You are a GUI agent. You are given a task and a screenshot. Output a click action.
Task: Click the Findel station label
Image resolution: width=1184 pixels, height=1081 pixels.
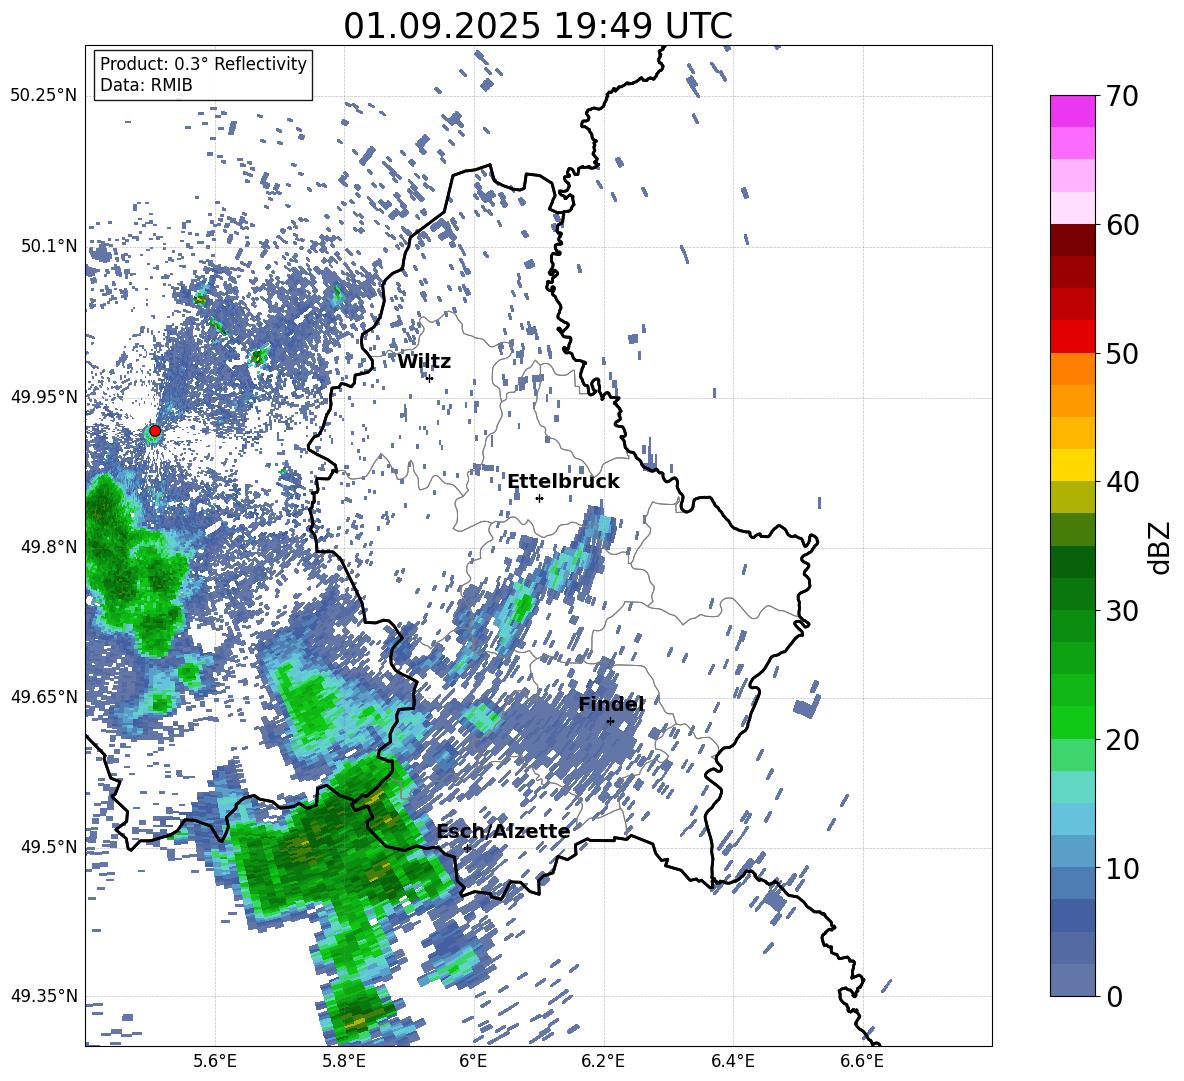pyautogui.click(x=611, y=704)
